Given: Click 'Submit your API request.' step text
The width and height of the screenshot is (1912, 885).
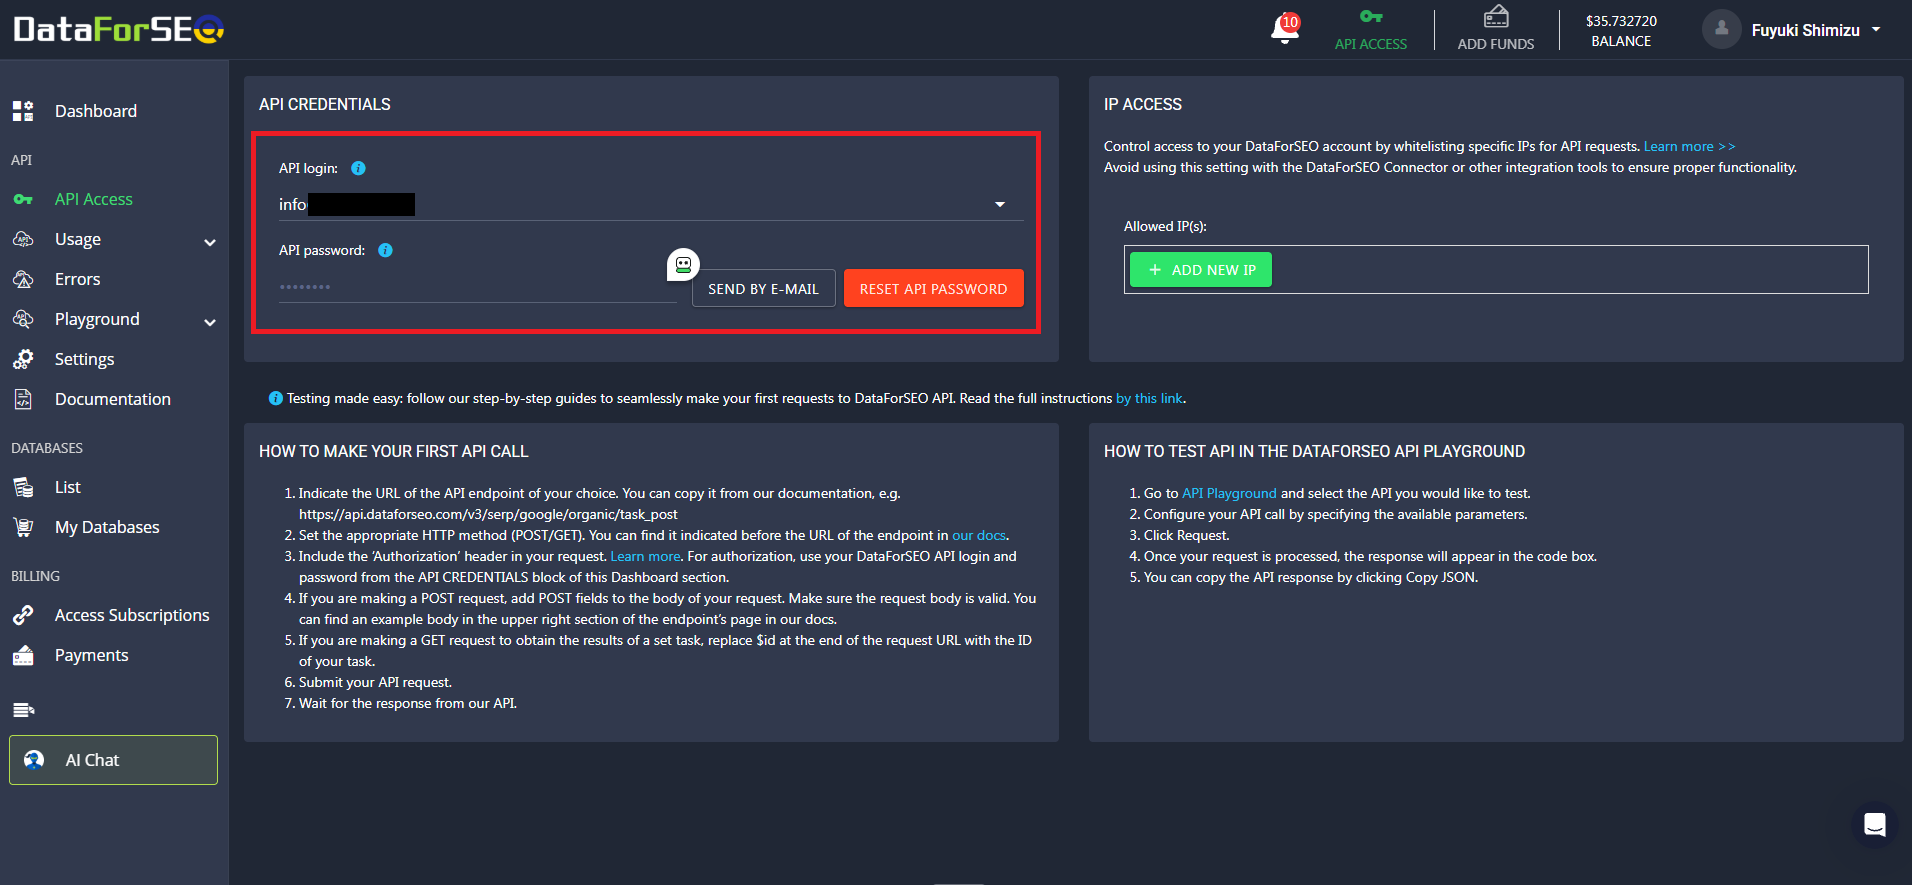Looking at the screenshot, I should coord(375,682).
